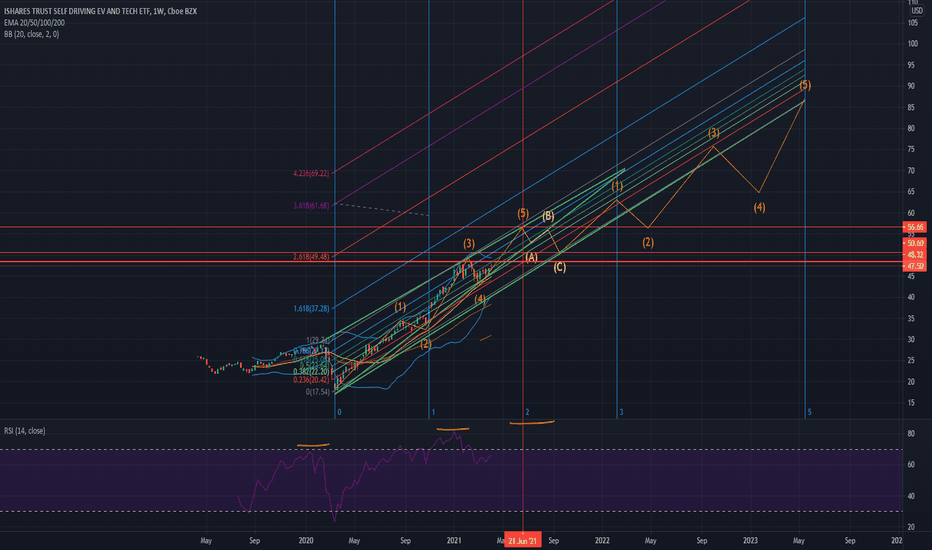The width and height of the screenshot is (932, 550).
Task: Click the 0(17.54) Fibonacci level label
Action: pyautogui.click(x=317, y=392)
